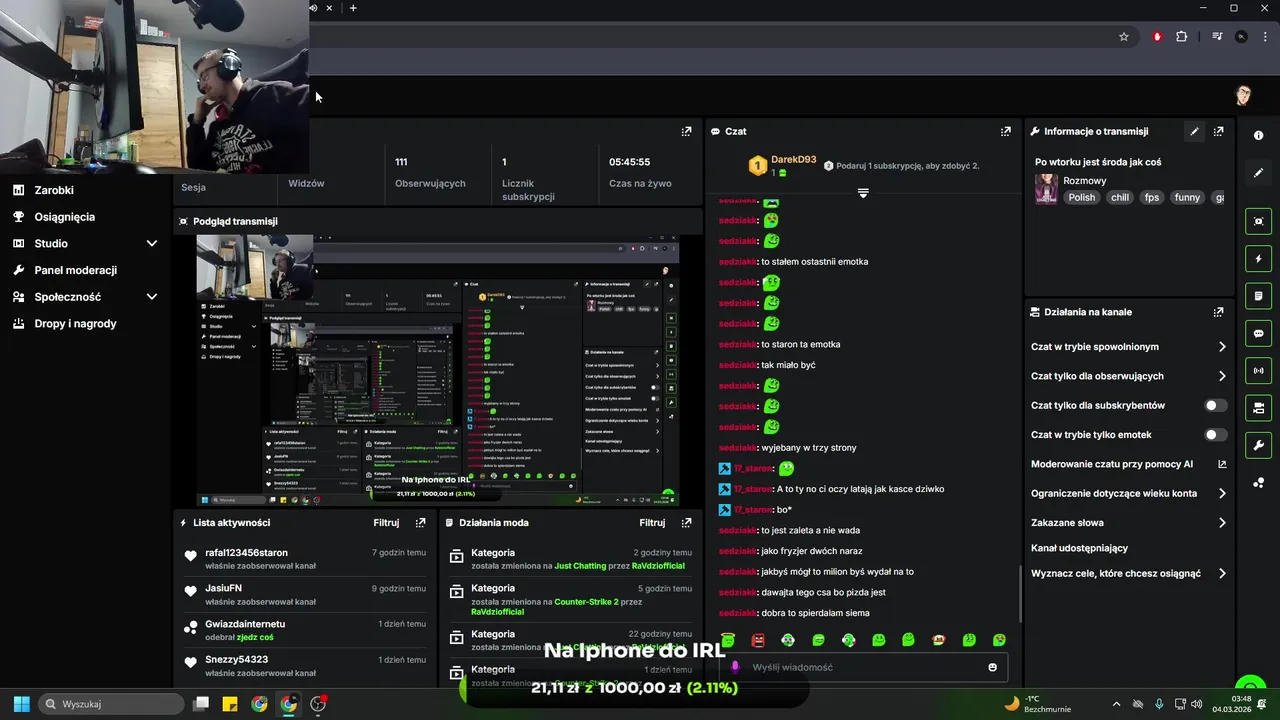
Task: Toggle Czat w trybie tylko emotek switch
Action: 1216,435
